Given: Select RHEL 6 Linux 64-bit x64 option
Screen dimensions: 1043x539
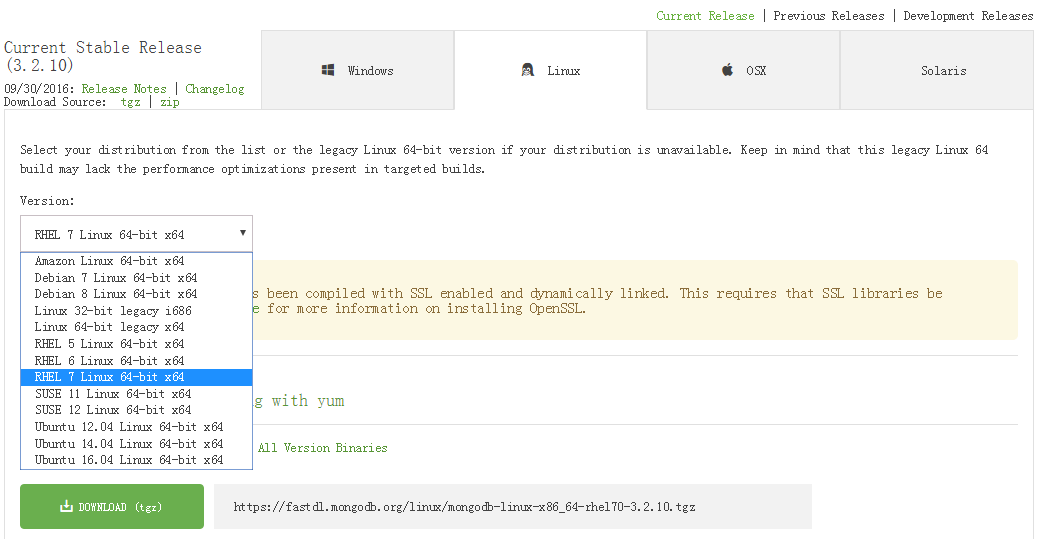Looking at the screenshot, I should click(136, 361).
